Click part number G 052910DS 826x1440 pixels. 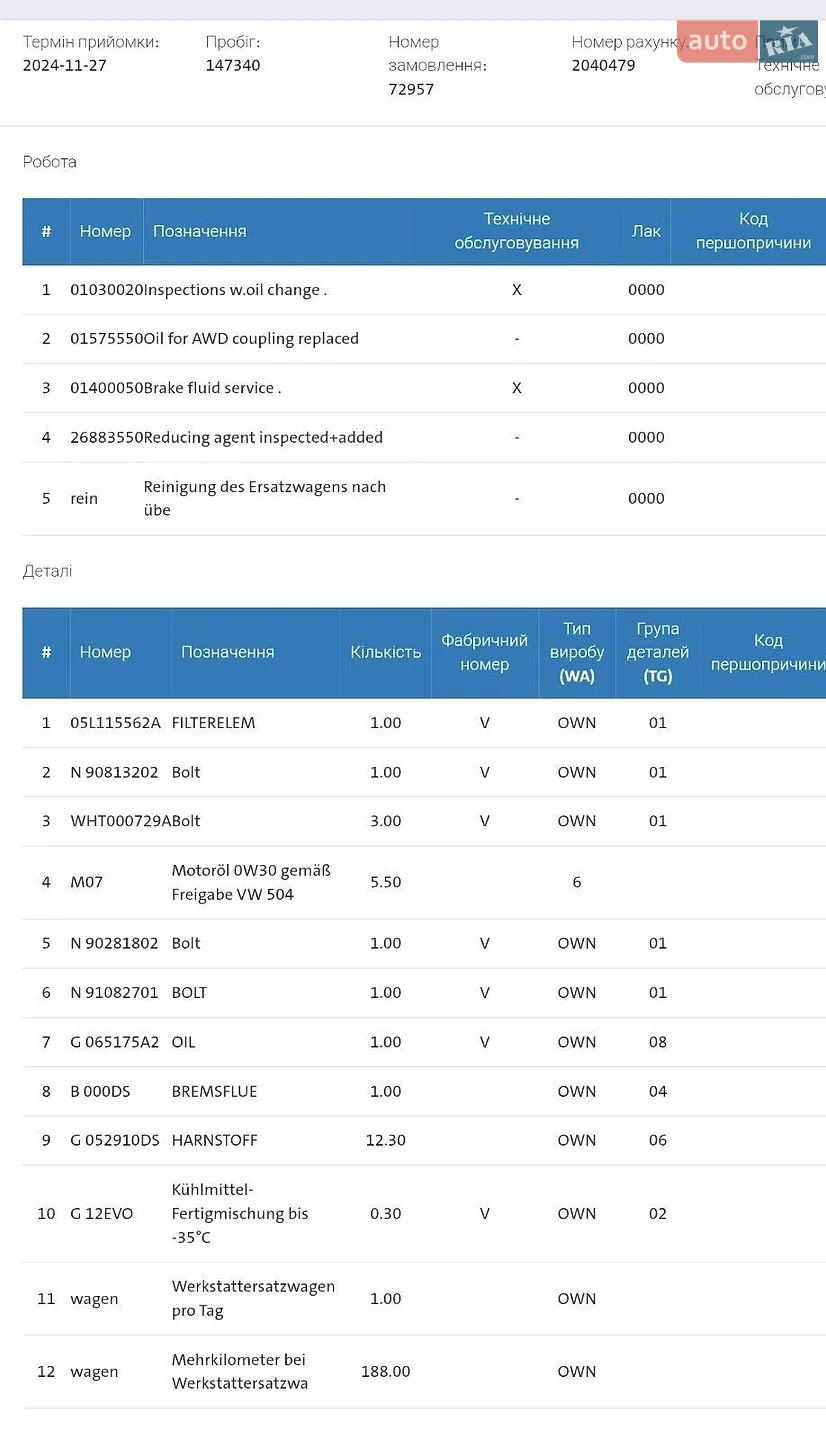coord(115,1140)
